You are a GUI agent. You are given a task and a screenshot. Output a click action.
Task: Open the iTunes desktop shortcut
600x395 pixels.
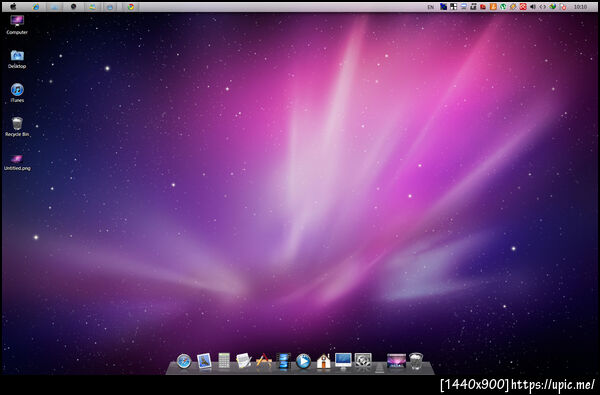click(17, 93)
